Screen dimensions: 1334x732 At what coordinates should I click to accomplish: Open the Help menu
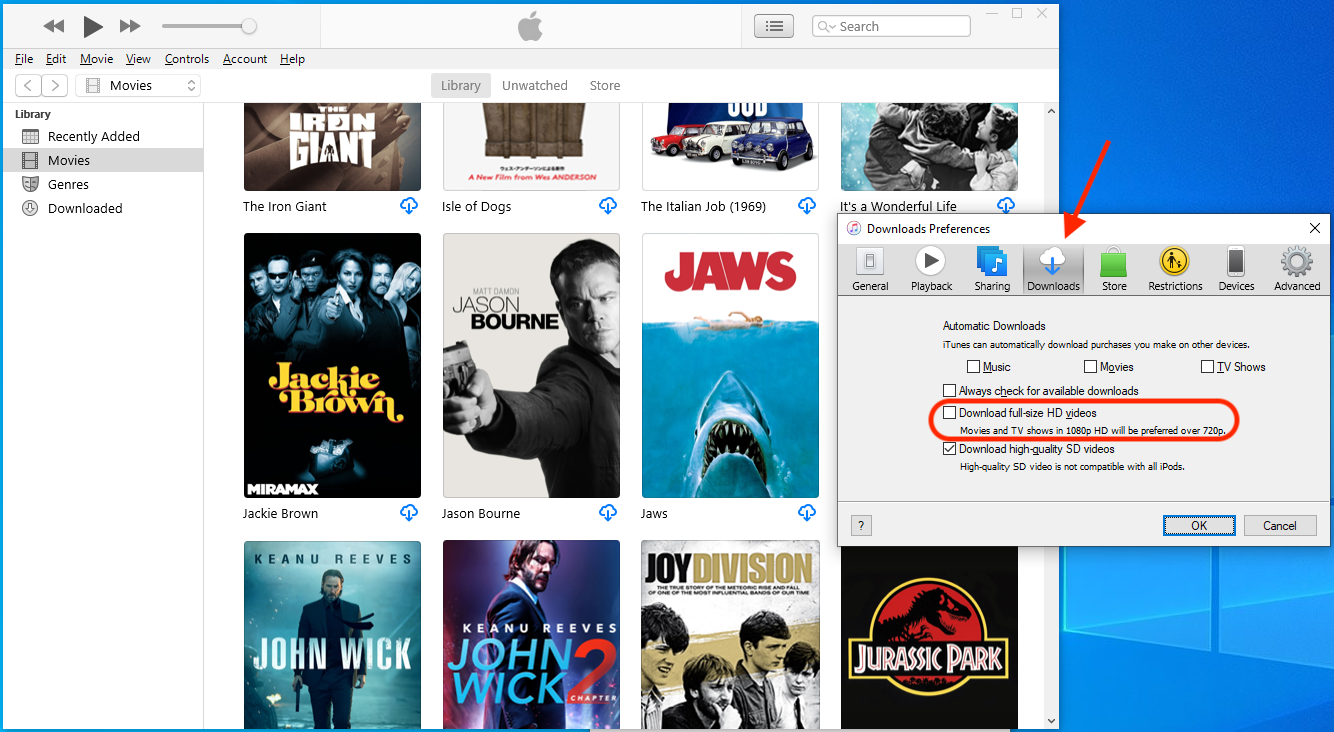(x=292, y=59)
